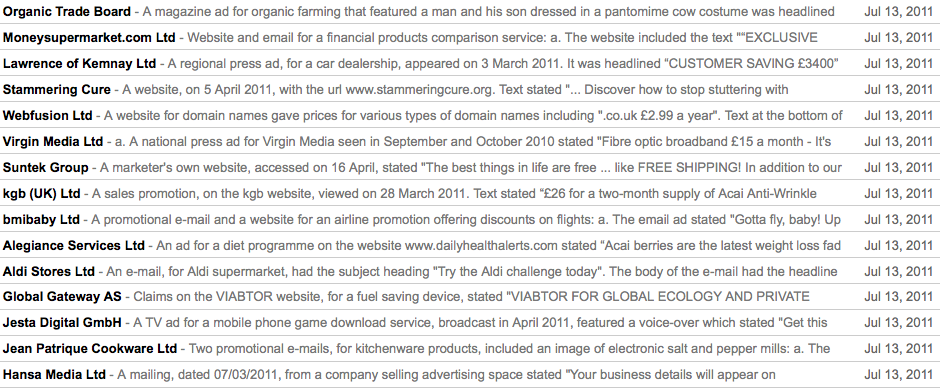
Task: Click the date on Organic Trade Board row
Action: pos(899,11)
